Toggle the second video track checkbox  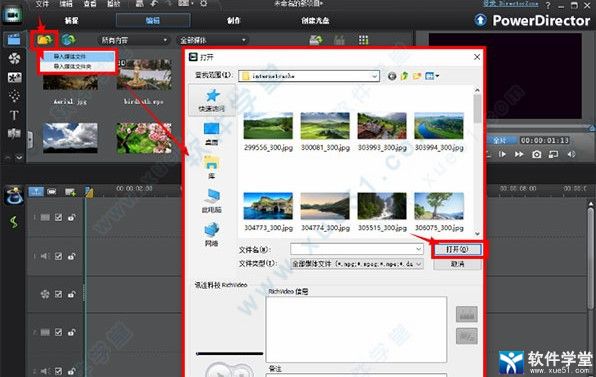pos(58,332)
